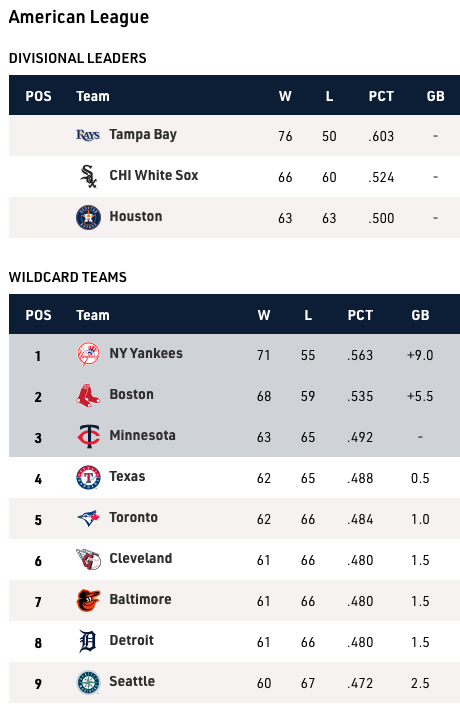Click the Boston Red Sox logo
Image resolution: width=460 pixels, height=704 pixels.
pos(88,396)
